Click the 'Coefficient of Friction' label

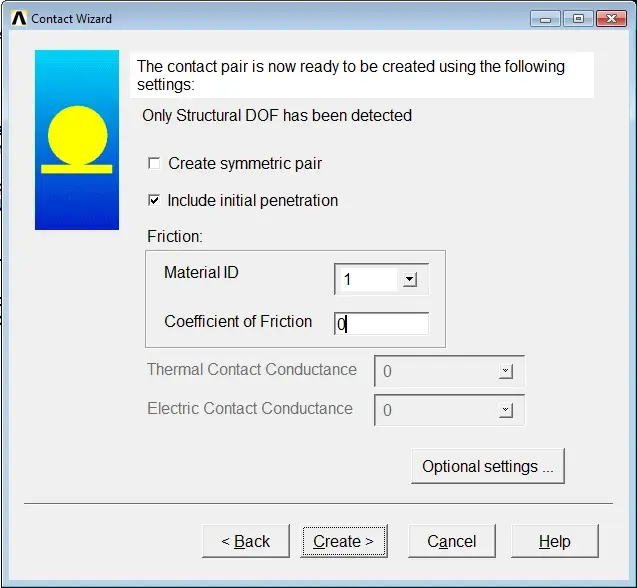[238, 321]
